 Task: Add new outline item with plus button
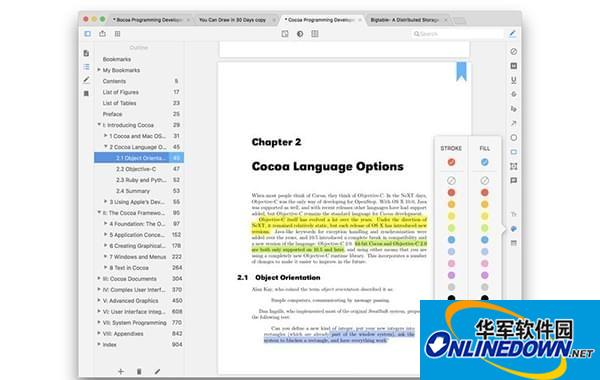click(x=121, y=371)
